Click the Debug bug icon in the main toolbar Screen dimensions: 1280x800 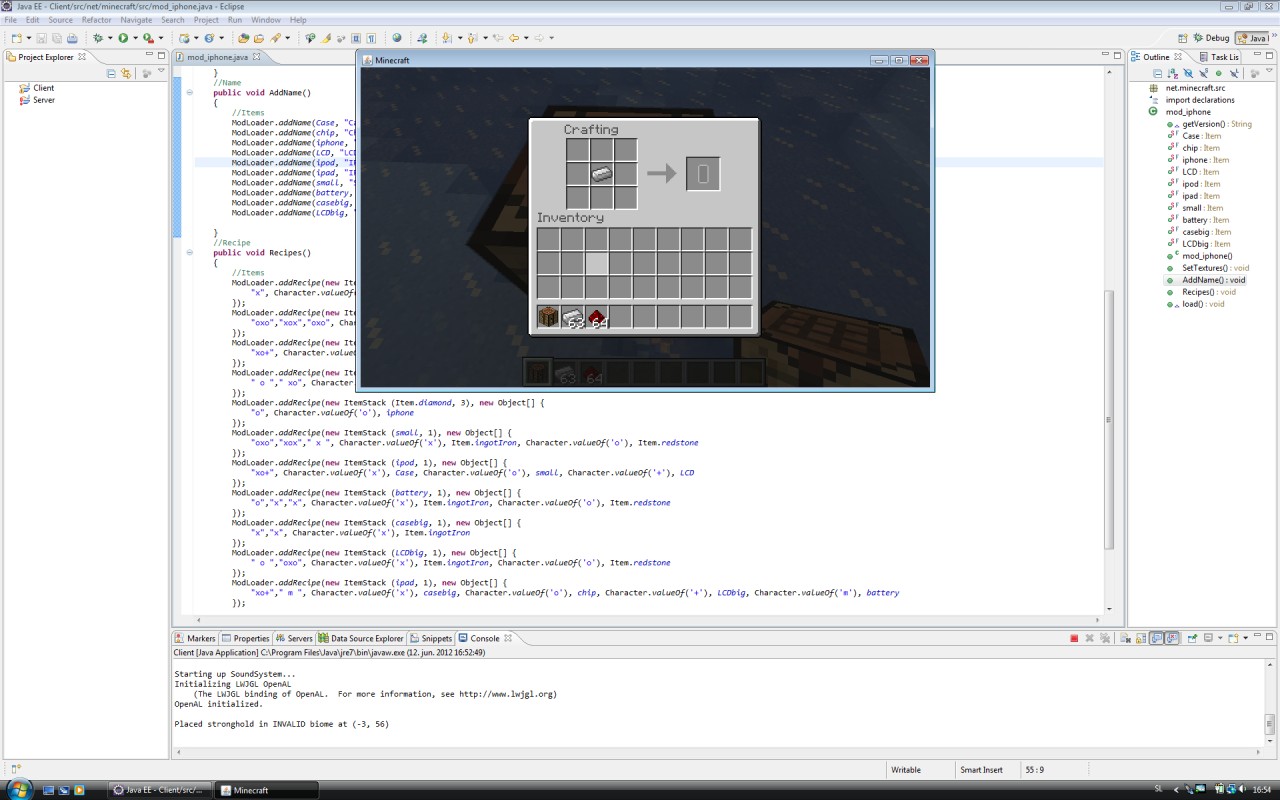tap(97, 38)
